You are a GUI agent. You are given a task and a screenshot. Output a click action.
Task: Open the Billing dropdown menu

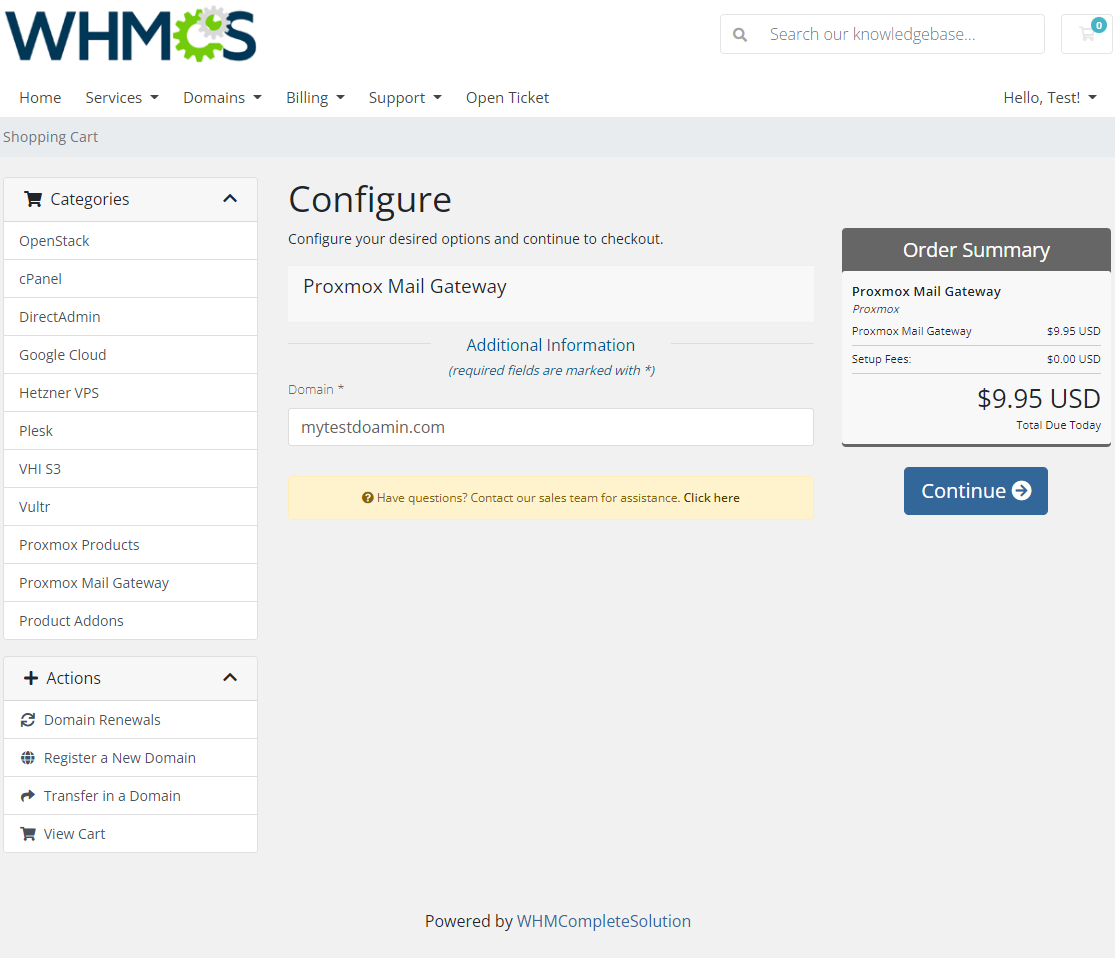(x=315, y=97)
